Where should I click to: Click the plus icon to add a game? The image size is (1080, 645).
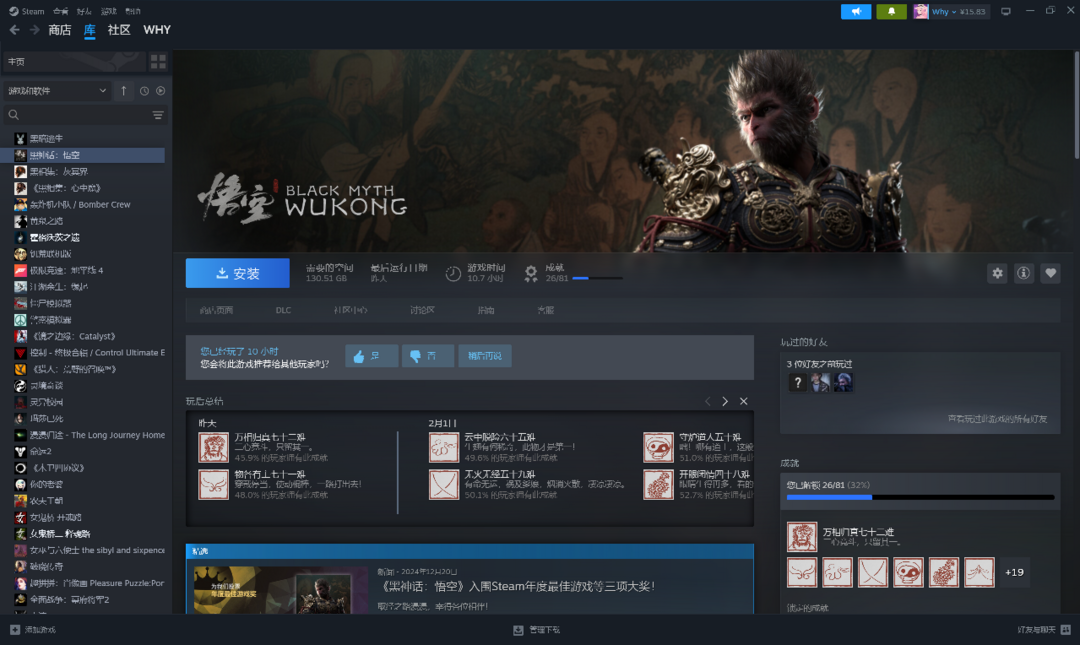(x=15, y=630)
